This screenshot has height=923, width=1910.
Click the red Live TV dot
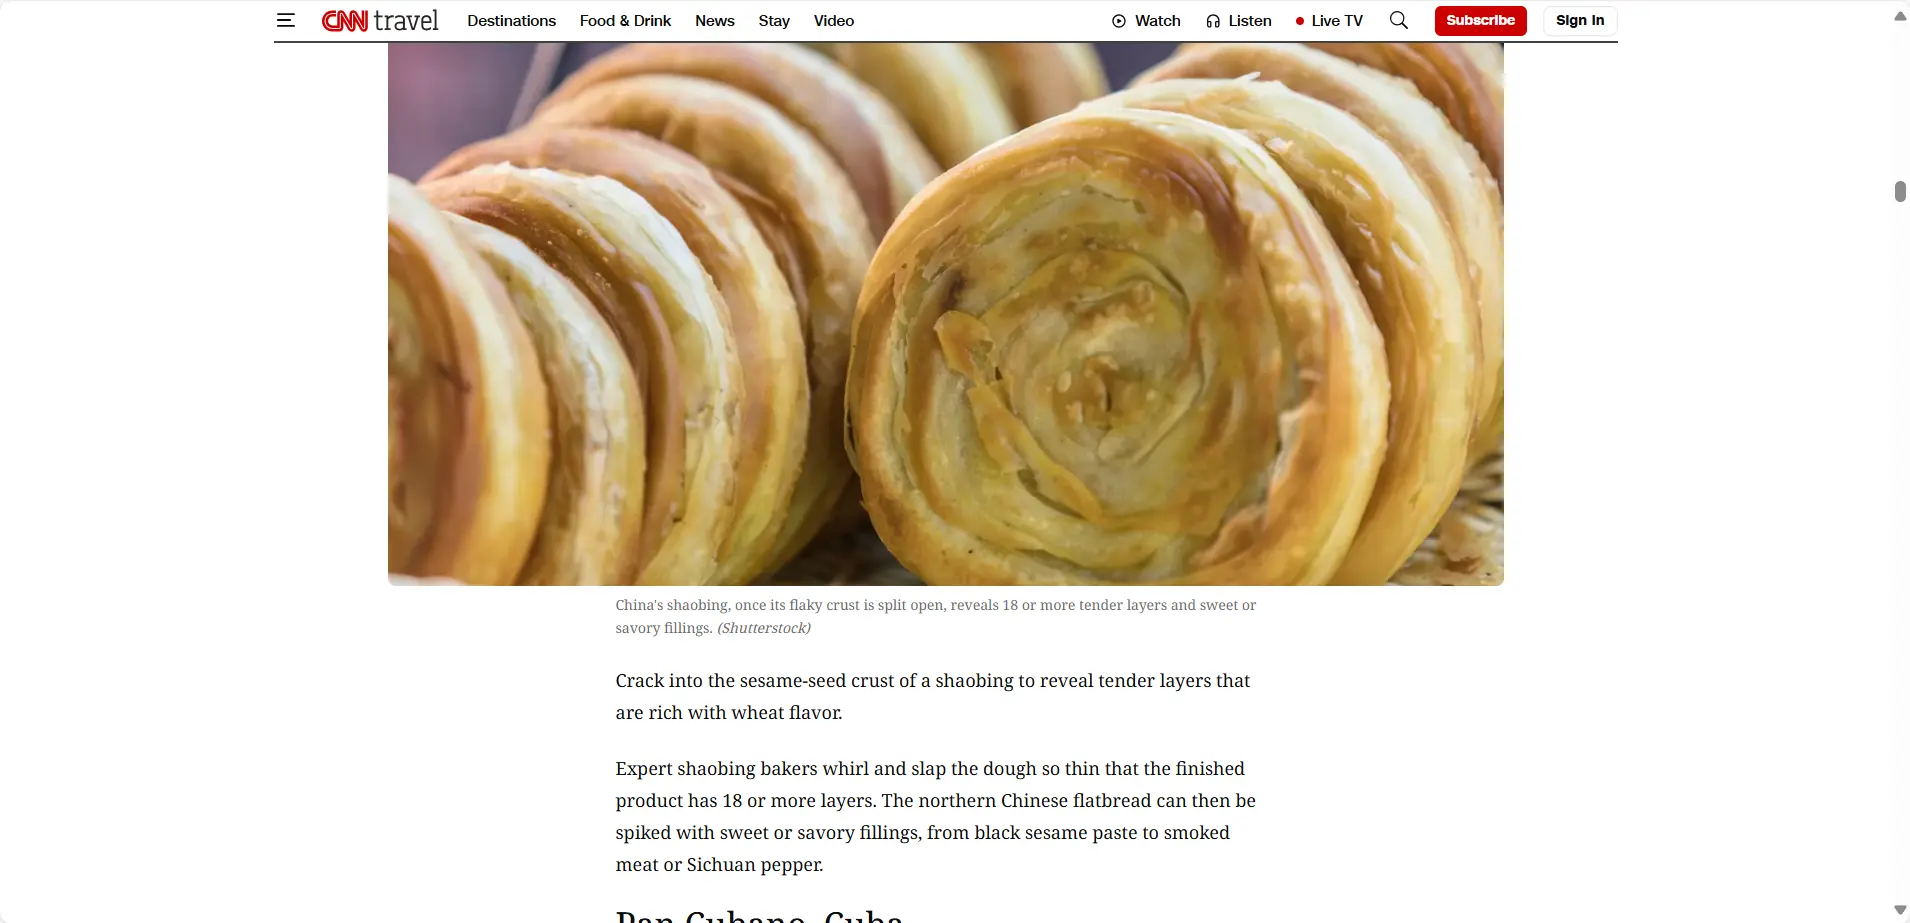[1300, 21]
